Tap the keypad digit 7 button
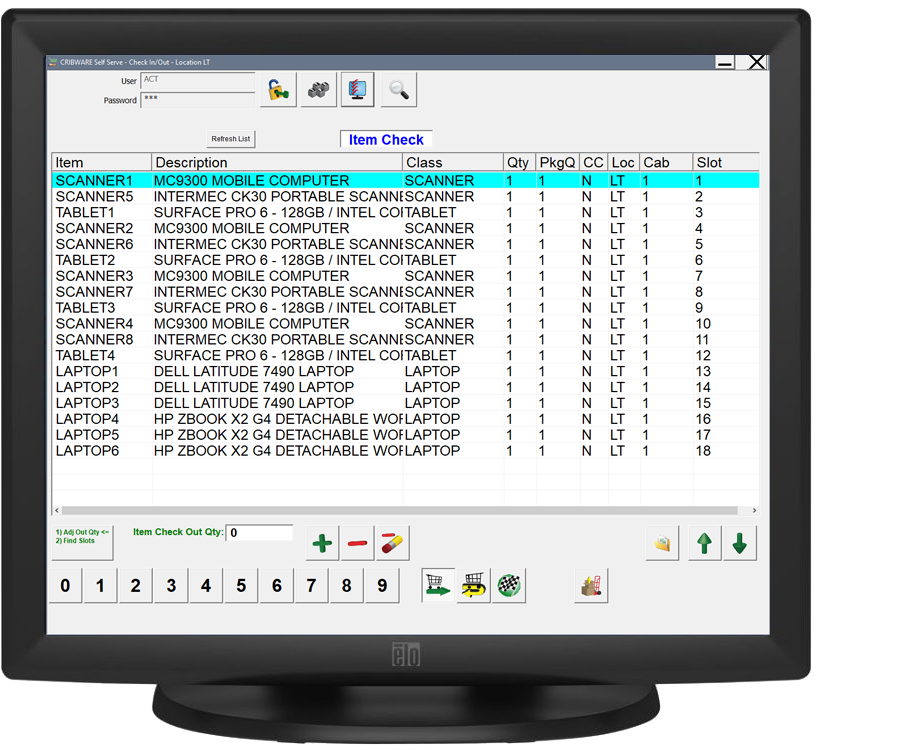Image resolution: width=900 pixels, height=750 pixels. pos(312,585)
